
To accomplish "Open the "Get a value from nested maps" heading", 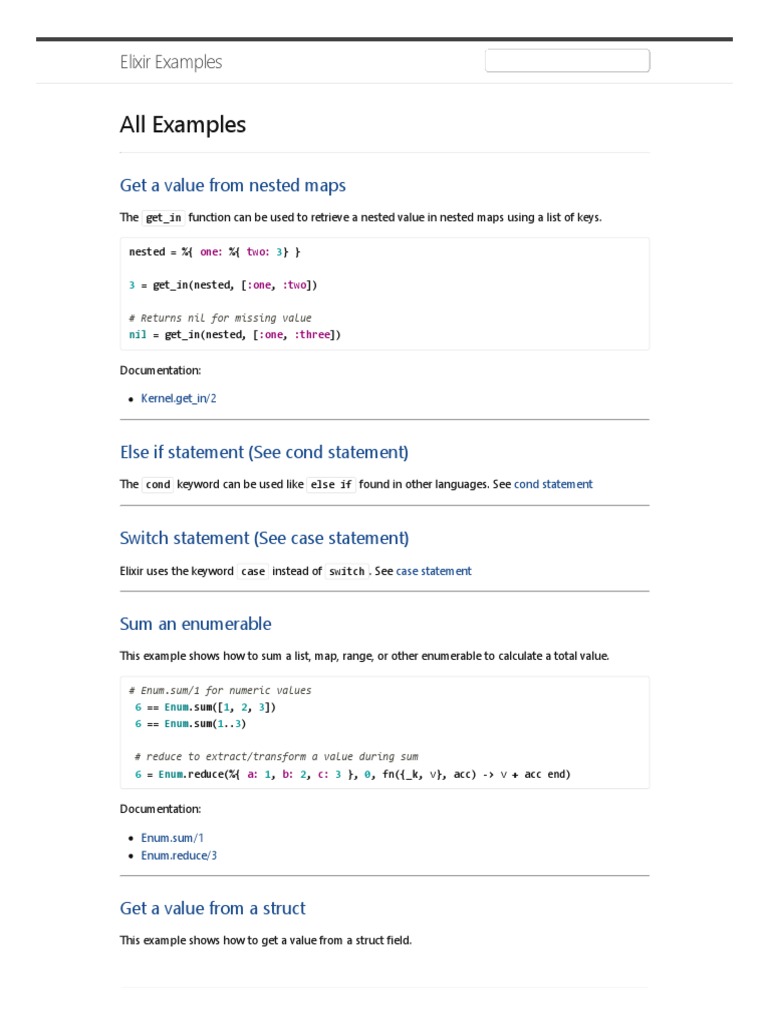I will 232,185.
